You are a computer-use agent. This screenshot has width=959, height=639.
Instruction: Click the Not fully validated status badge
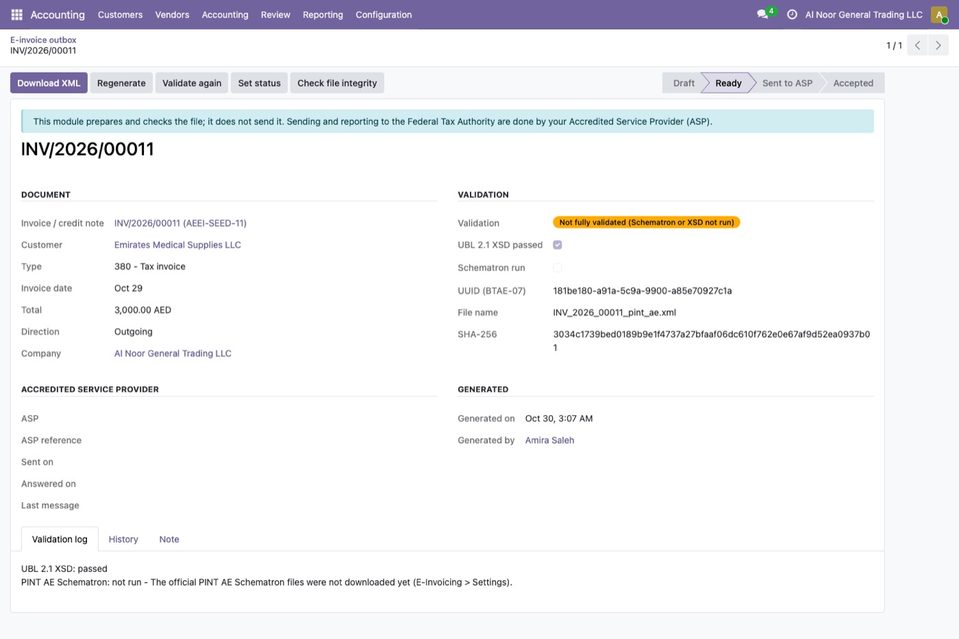pyautogui.click(x=646, y=223)
